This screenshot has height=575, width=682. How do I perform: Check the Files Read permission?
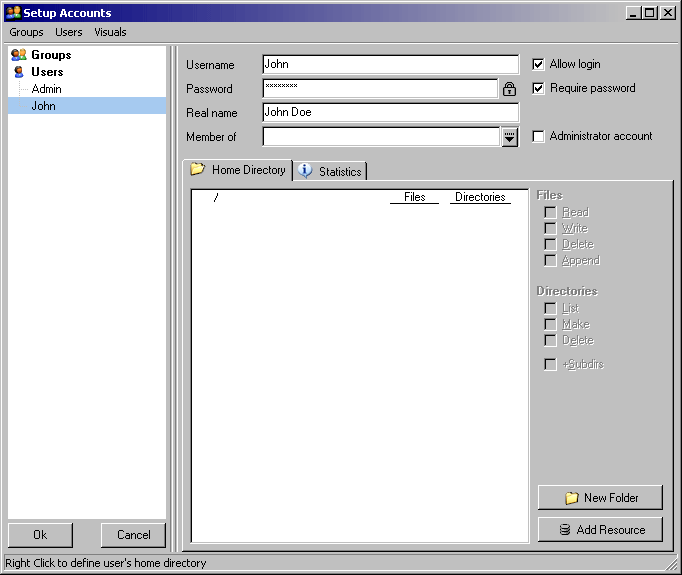[x=550, y=212]
